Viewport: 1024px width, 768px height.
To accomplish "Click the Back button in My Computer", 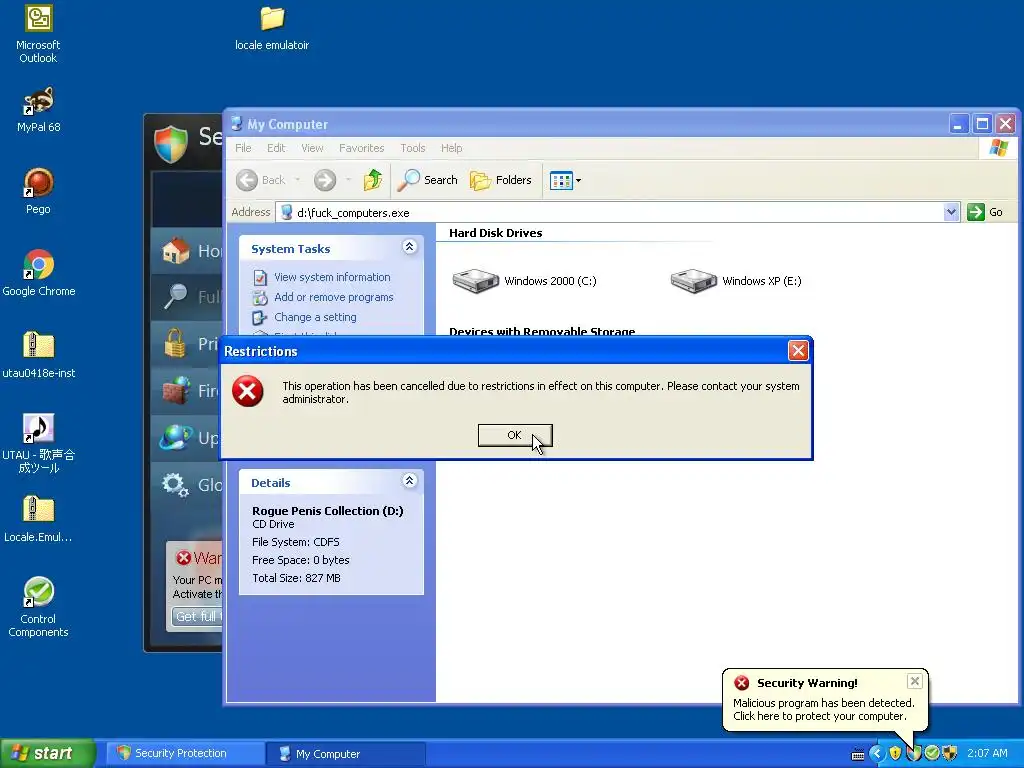I will point(261,180).
